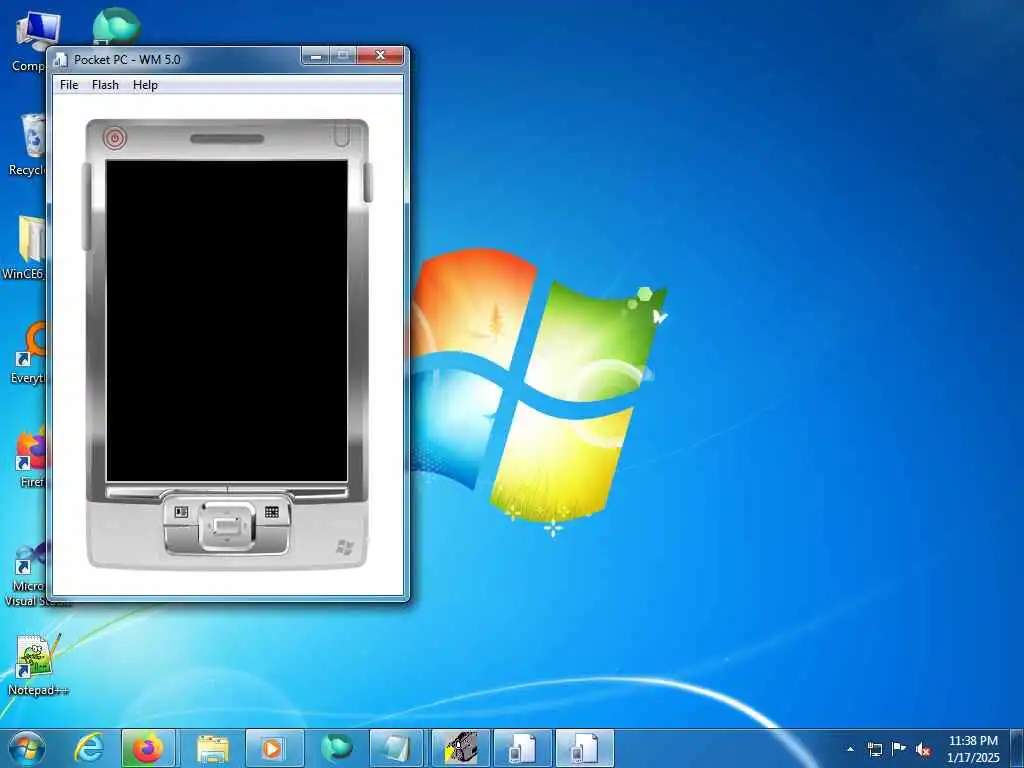
Task: Click the red power button on the emulated Pocket PC
Action: [115, 138]
